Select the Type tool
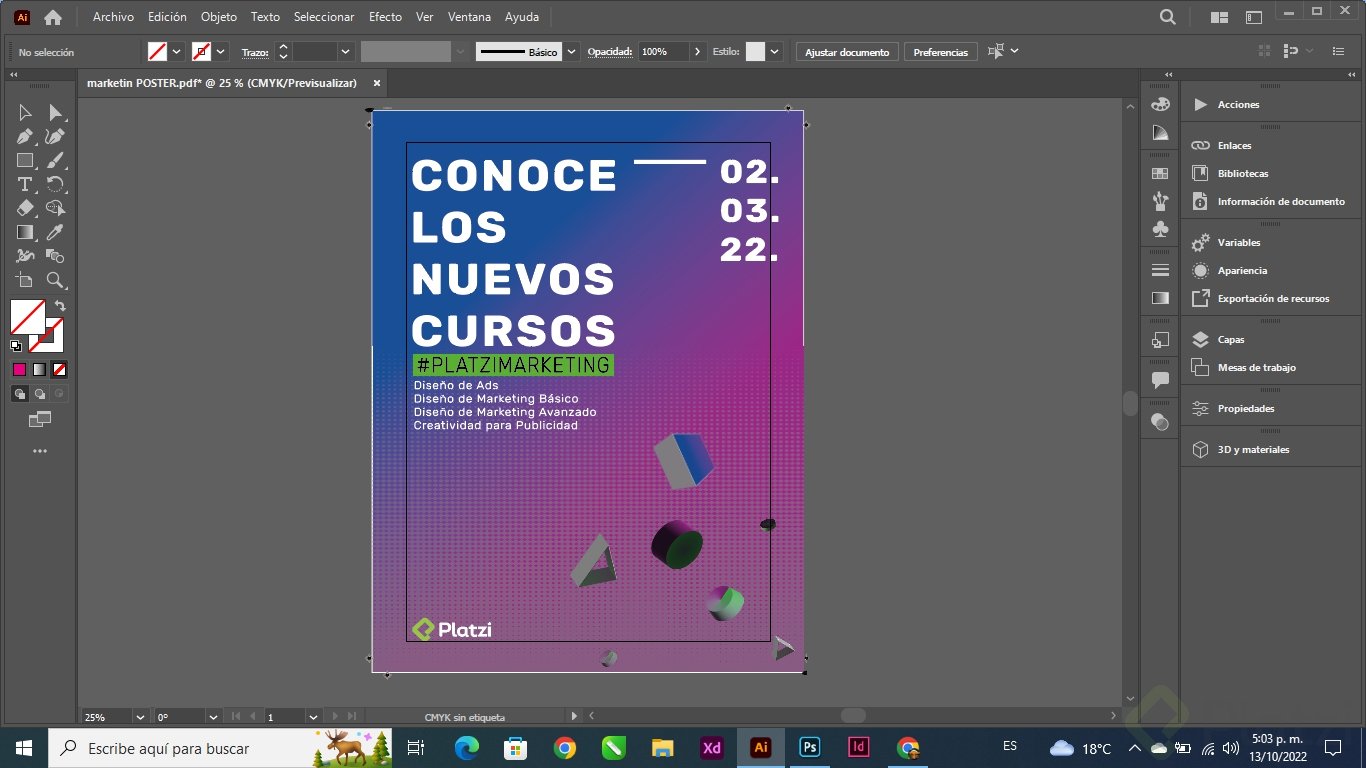Image resolution: width=1366 pixels, height=768 pixels. pos(25,184)
